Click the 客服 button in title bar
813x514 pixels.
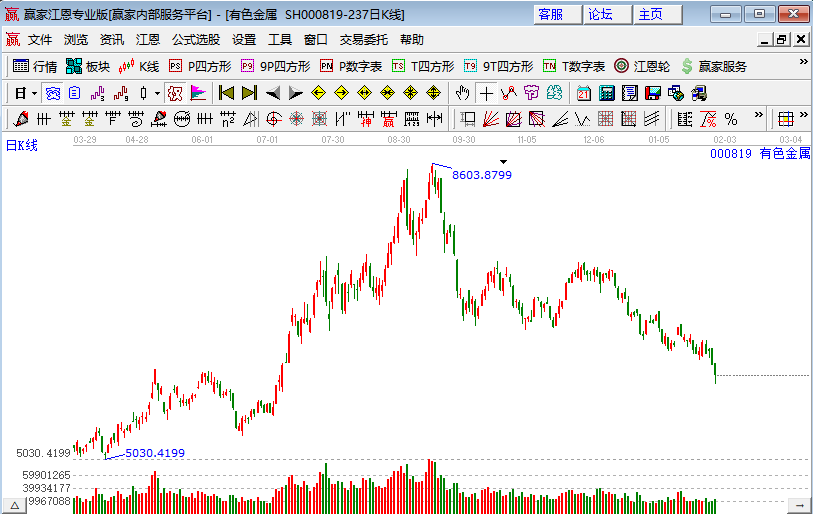tap(557, 15)
